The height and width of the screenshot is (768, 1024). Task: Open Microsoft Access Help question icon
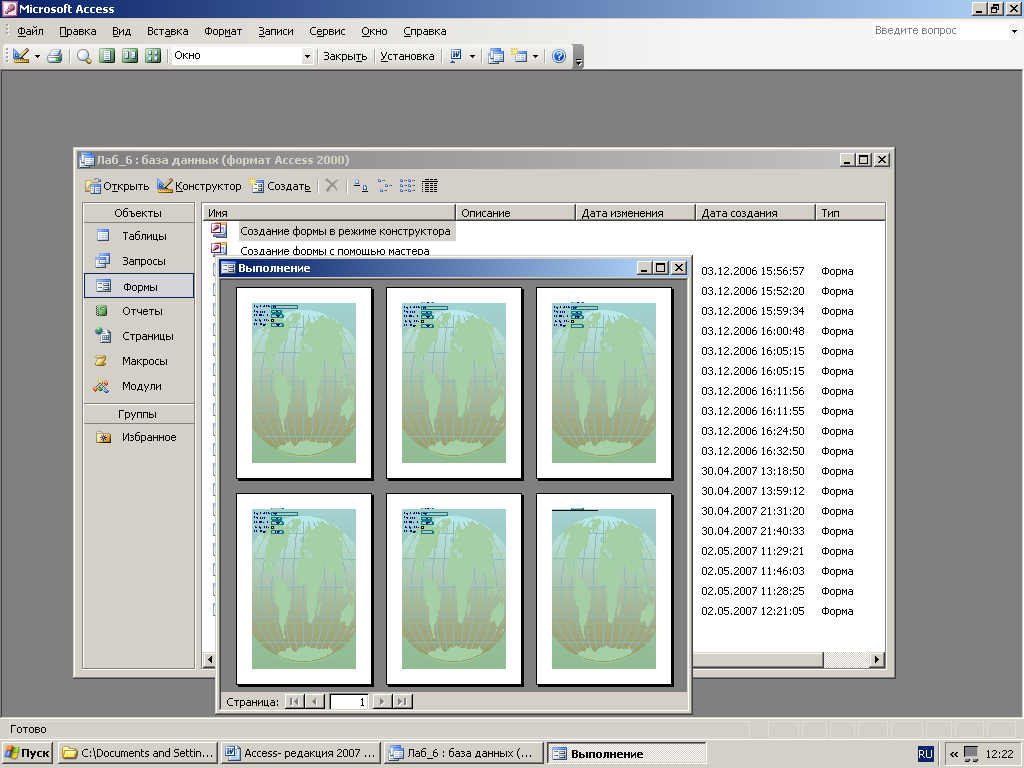pos(559,56)
